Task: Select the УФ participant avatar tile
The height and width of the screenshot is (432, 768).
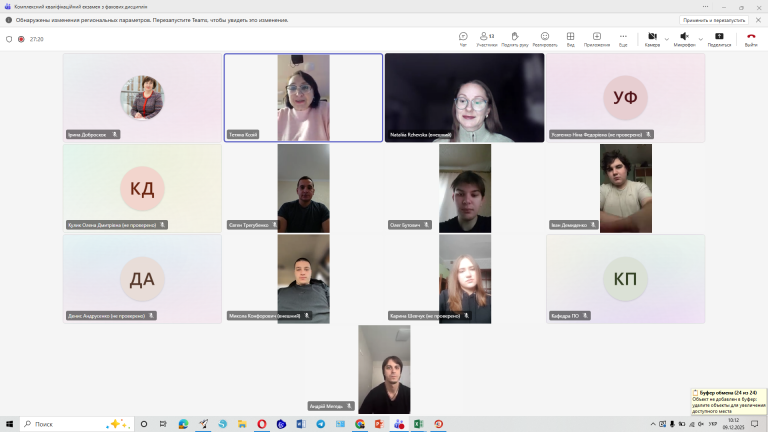Action: (x=625, y=97)
